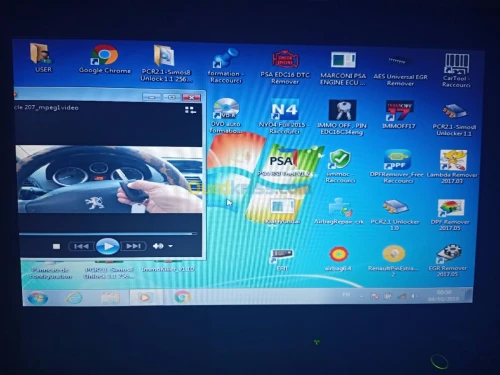Show hidden tray icons arrow
Viewport: 500px width, 375px height.
coord(362,296)
